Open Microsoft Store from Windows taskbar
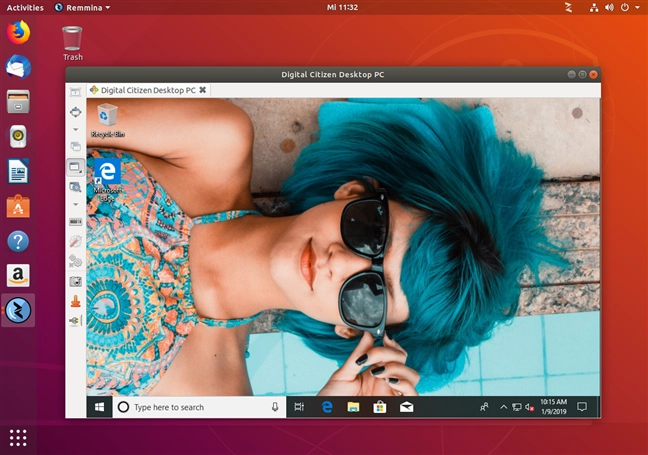This screenshot has width=648, height=455. [x=380, y=407]
